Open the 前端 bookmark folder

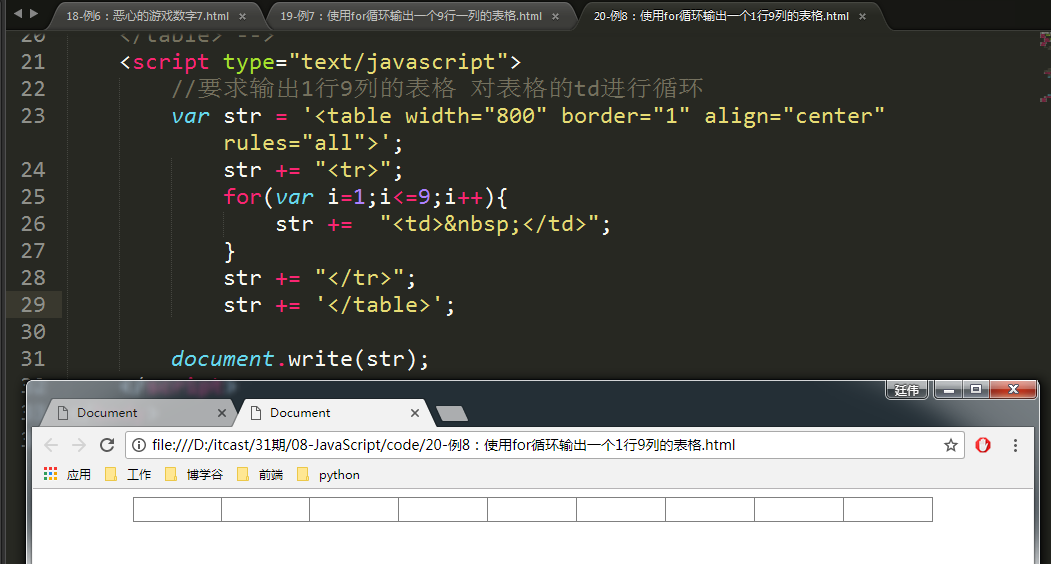pyautogui.click(x=260, y=475)
